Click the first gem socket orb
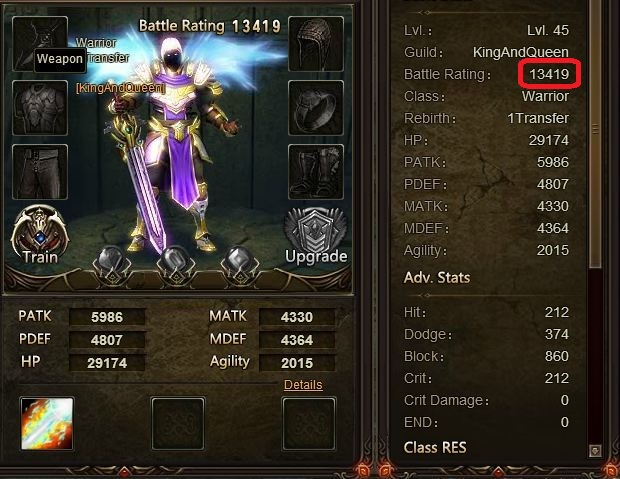 tap(112, 264)
